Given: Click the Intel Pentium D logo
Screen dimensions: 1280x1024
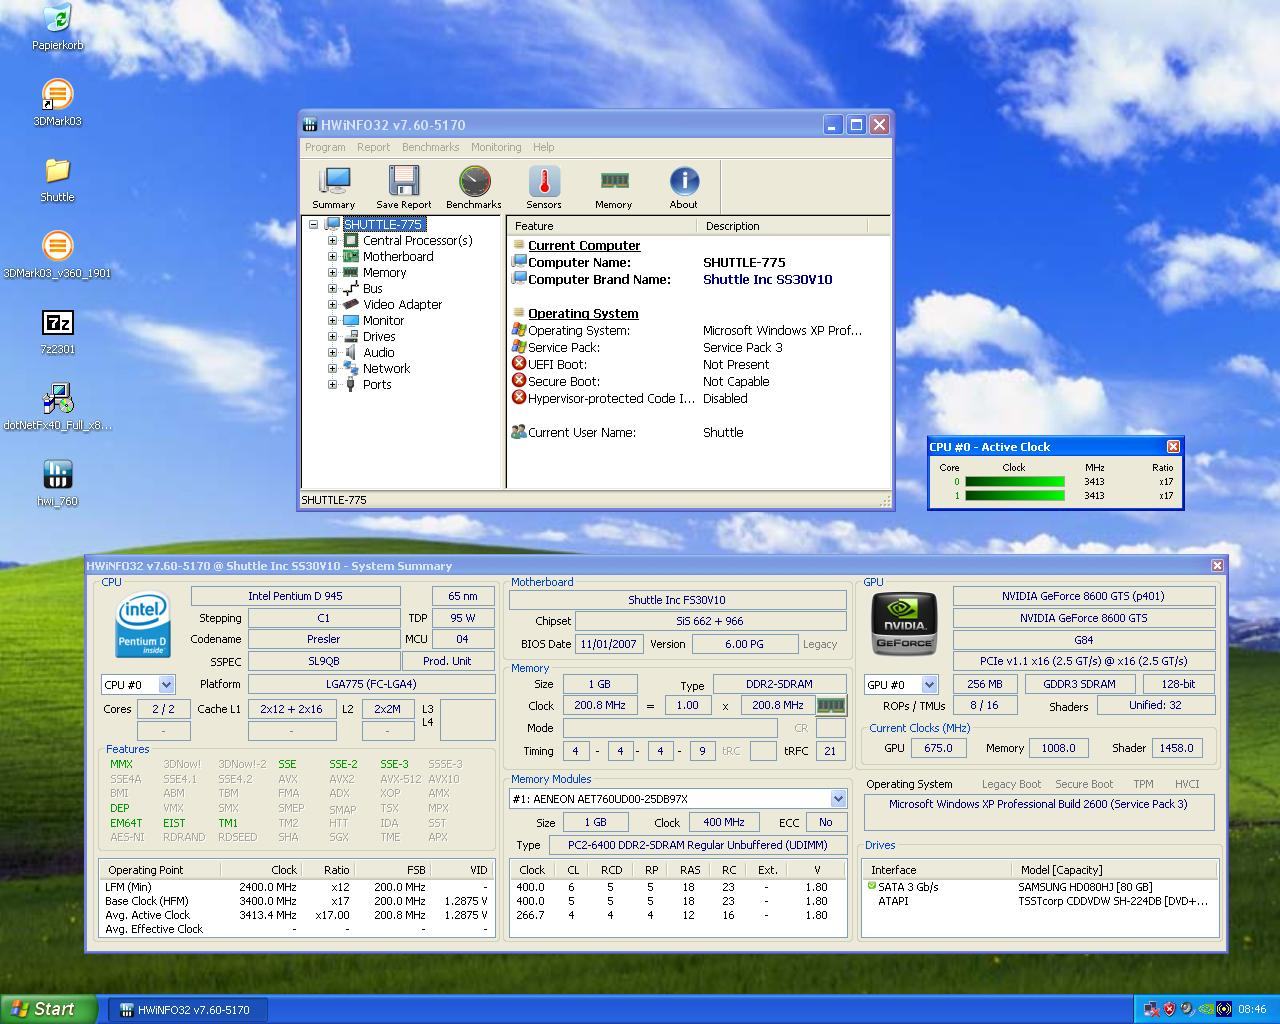Looking at the screenshot, I should coord(143,624).
